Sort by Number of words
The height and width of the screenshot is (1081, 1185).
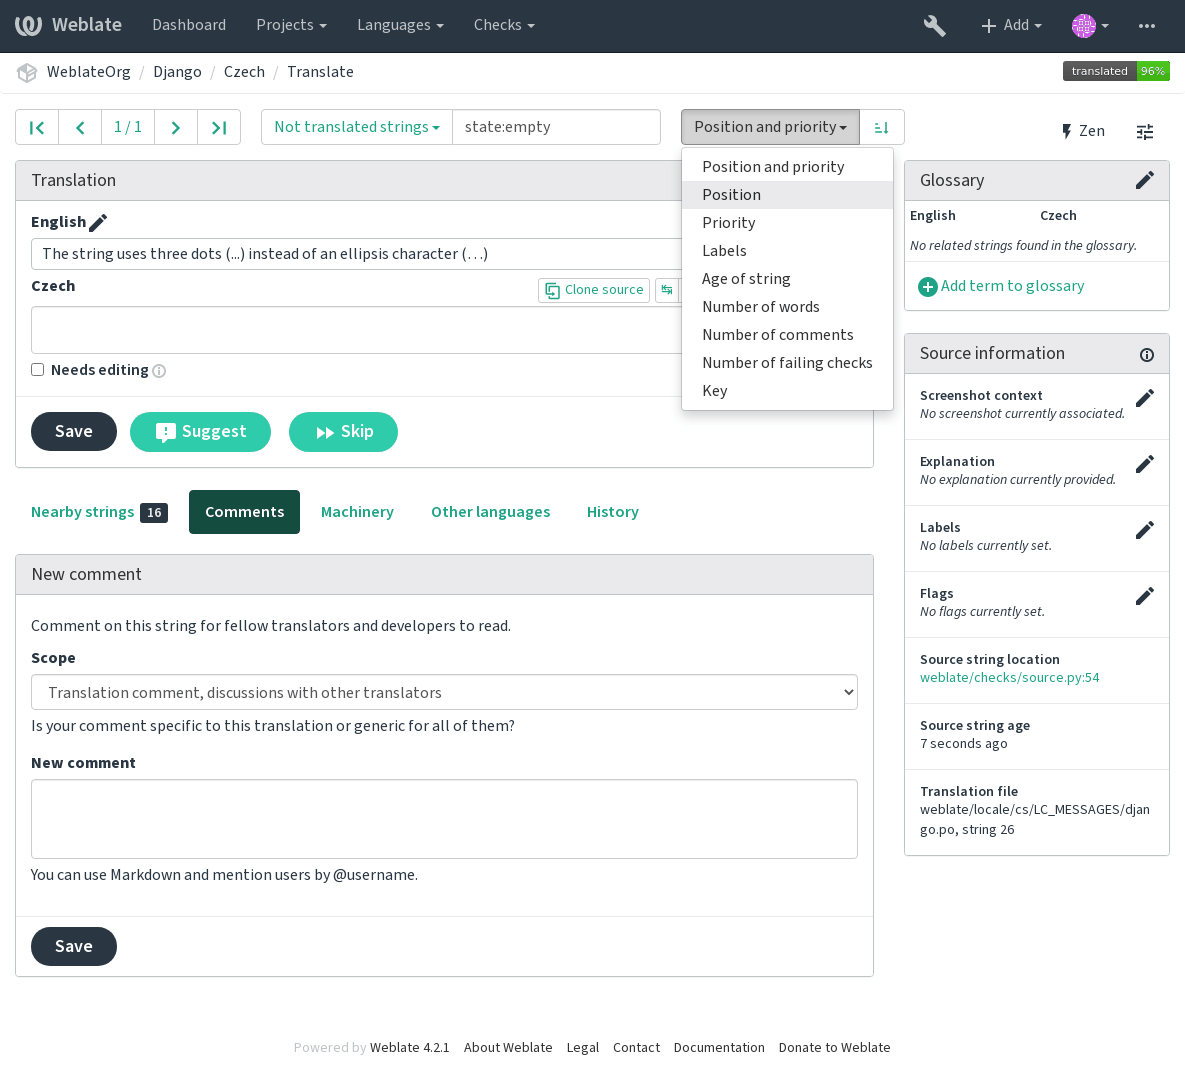(x=787, y=307)
